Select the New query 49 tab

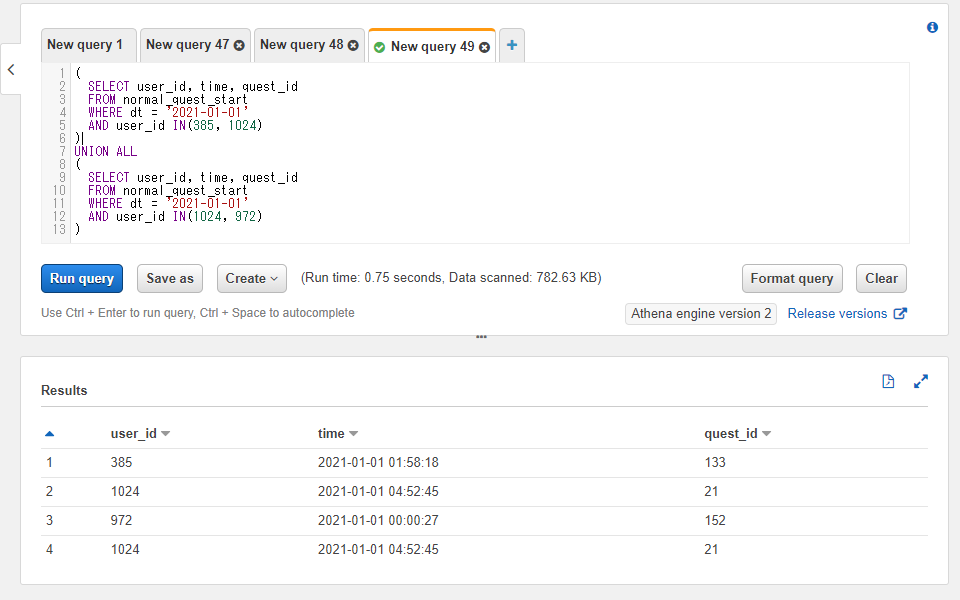432,47
